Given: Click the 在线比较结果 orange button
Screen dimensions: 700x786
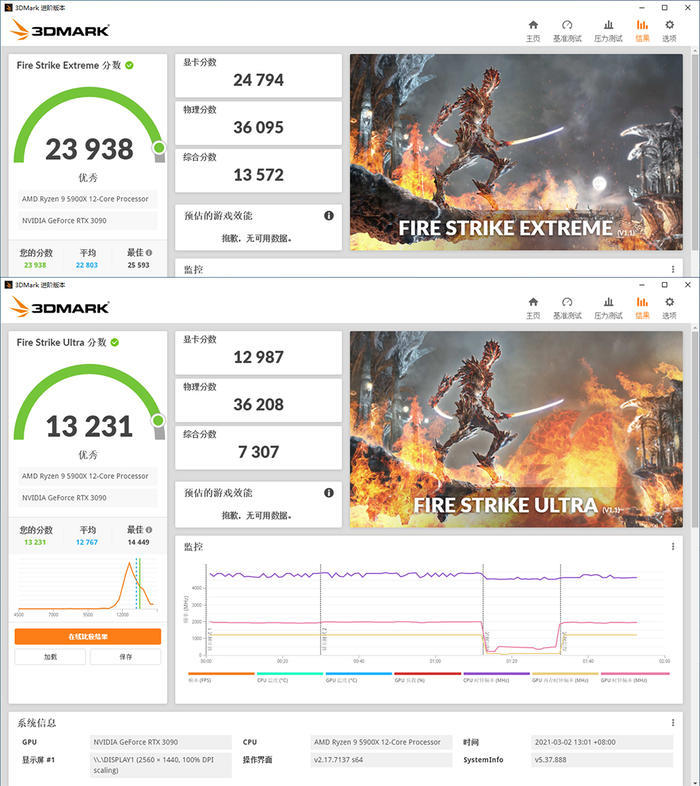Looking at the screenshot, I should (x=88, y=637).
